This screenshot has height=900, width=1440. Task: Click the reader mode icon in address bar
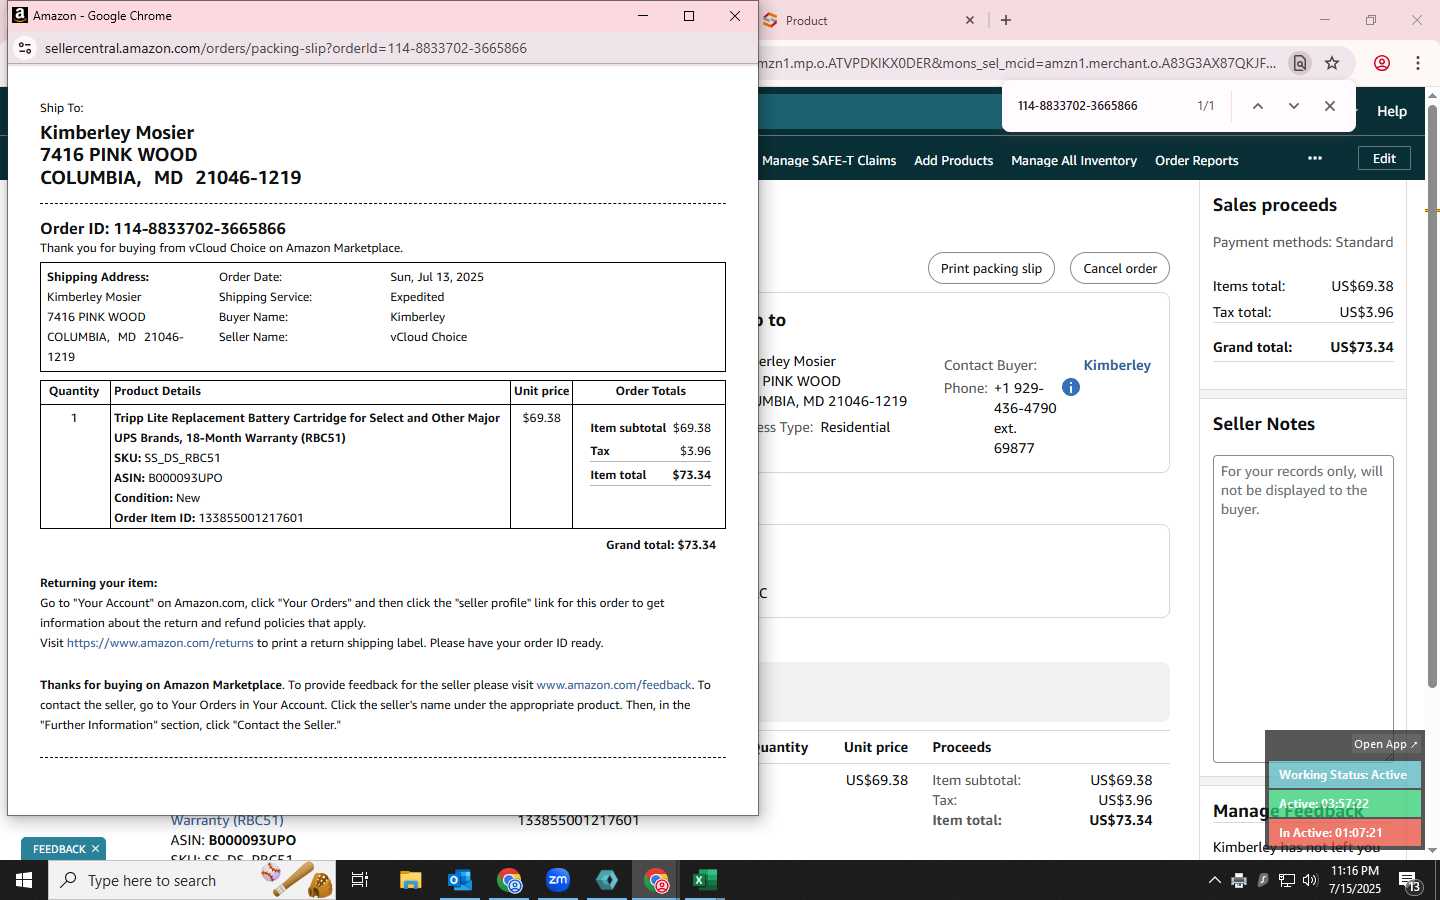tap(1300, 63)
